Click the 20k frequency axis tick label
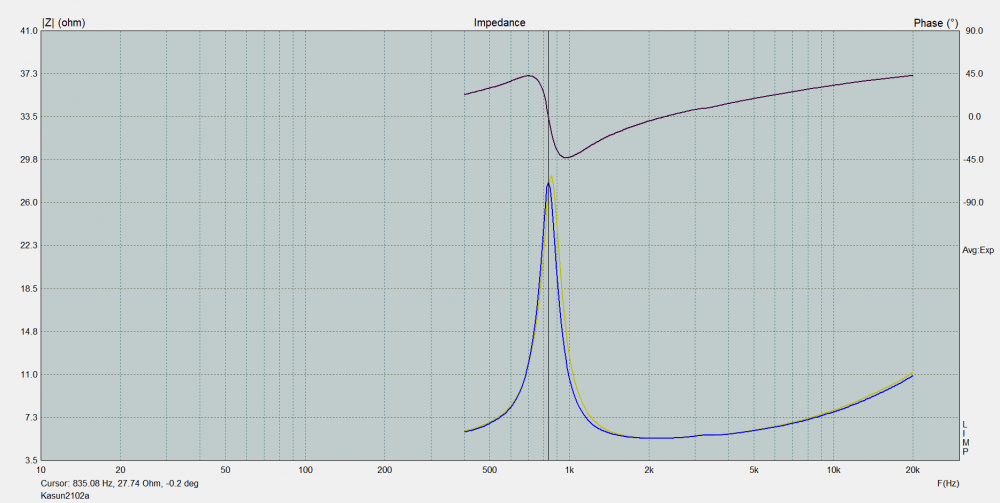This screenshot has height=503, width=1000. [x=912, y=469]
